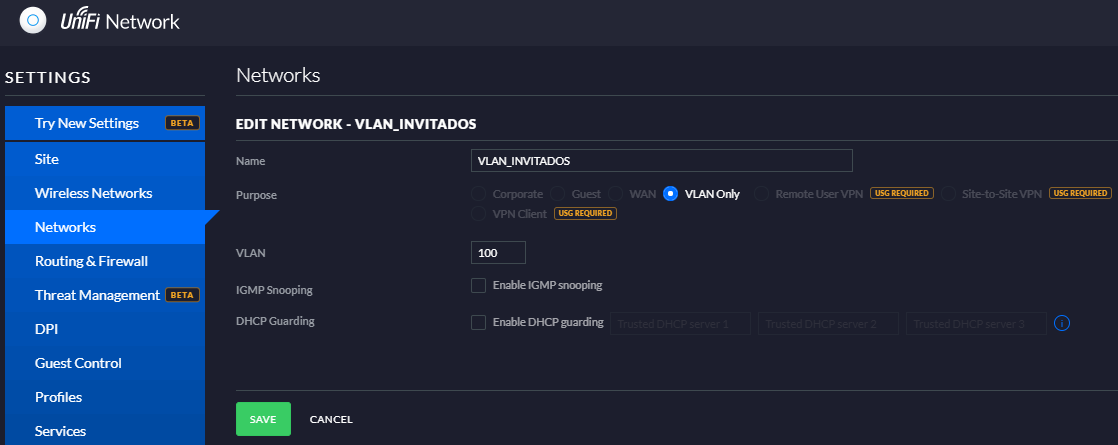Select the Corporate purpose radio button

coord(478,193)
